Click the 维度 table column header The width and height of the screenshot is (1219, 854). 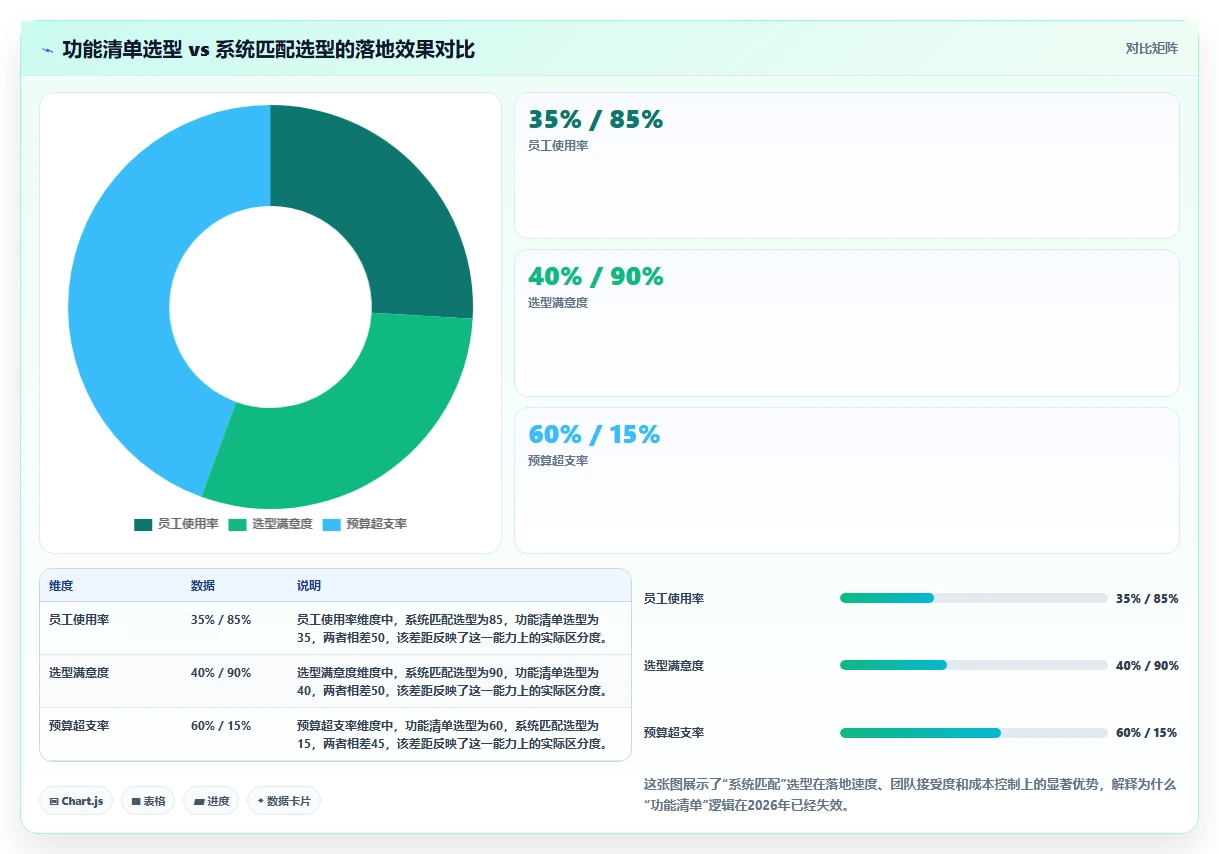(61, 585)
